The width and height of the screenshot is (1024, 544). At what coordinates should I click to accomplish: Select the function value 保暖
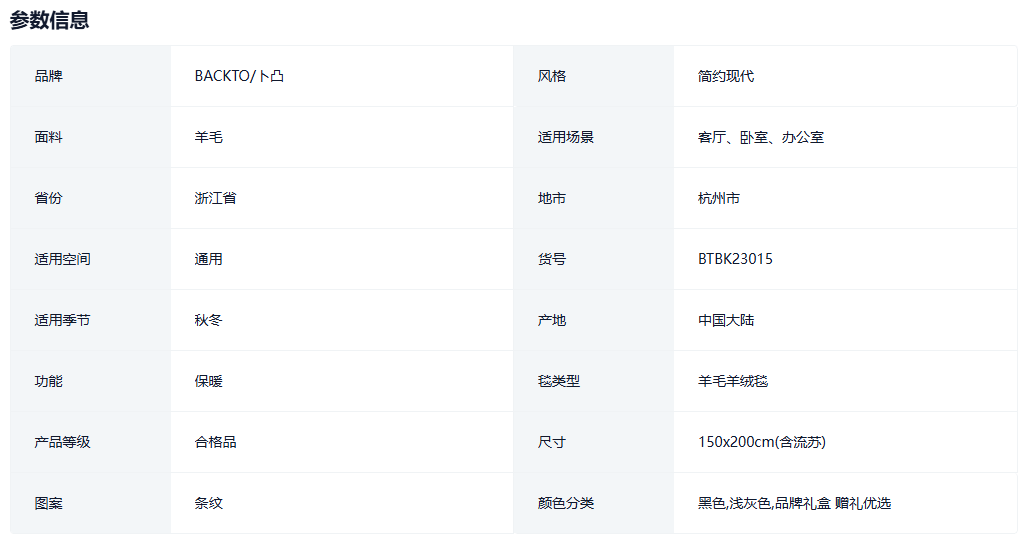pyautogui.click(x=208, y=381)
